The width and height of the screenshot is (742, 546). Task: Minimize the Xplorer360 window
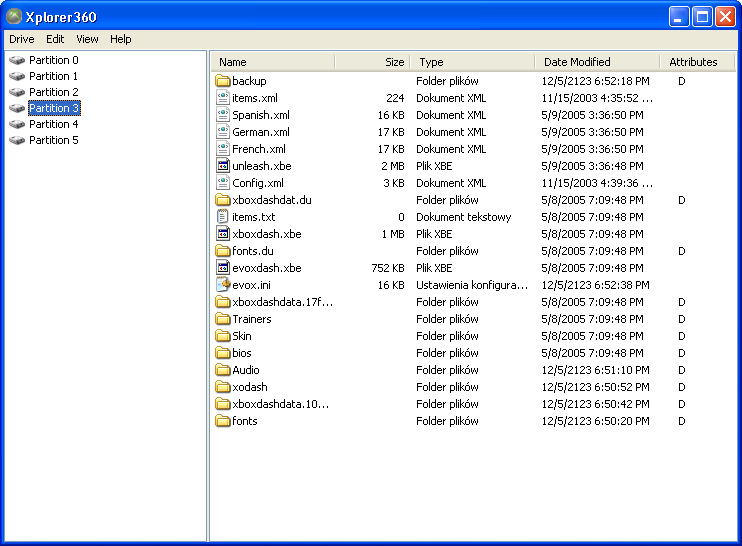679,17
